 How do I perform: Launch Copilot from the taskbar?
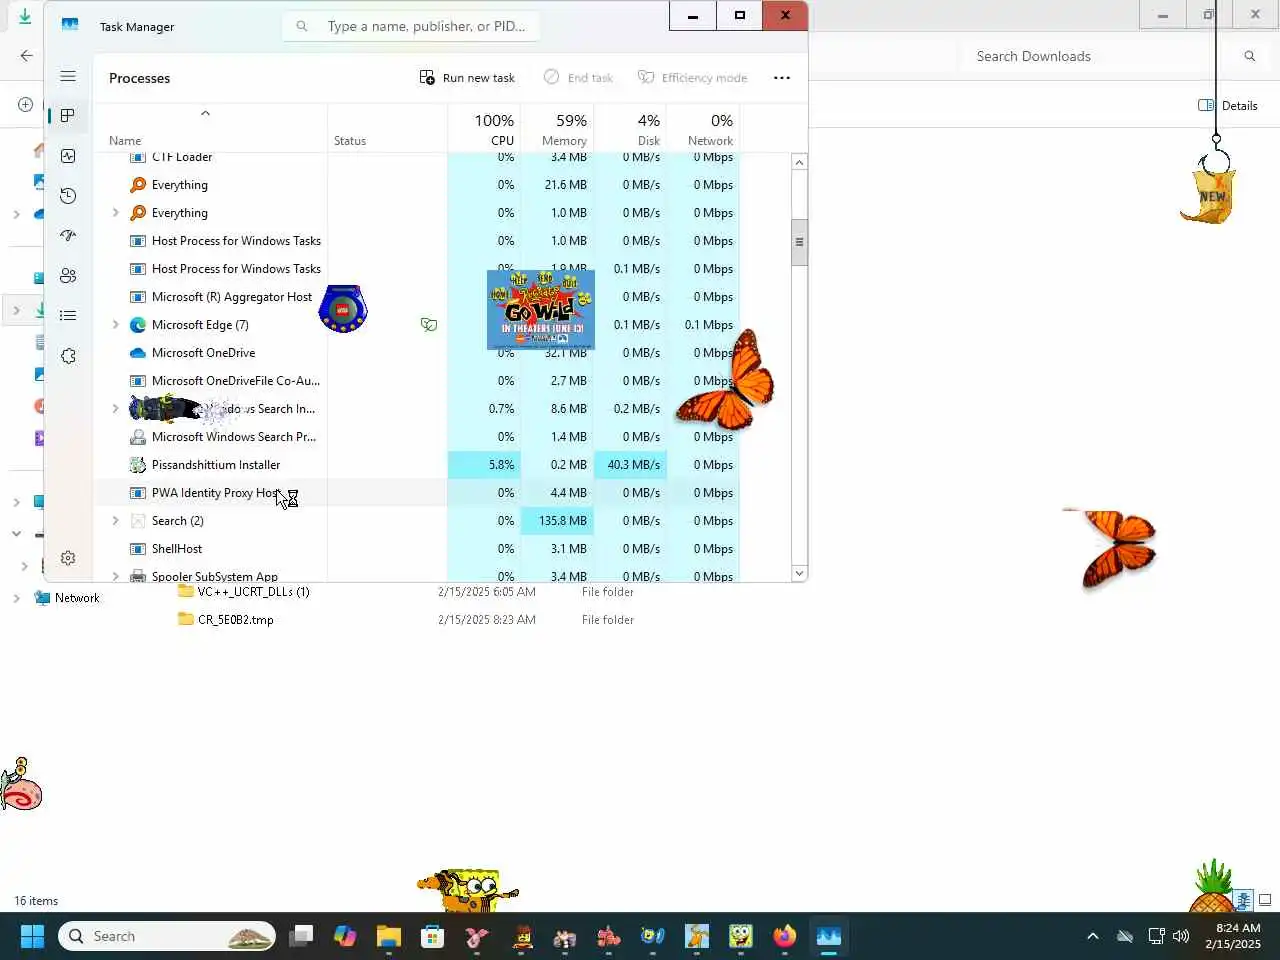(x=345, y=936)
